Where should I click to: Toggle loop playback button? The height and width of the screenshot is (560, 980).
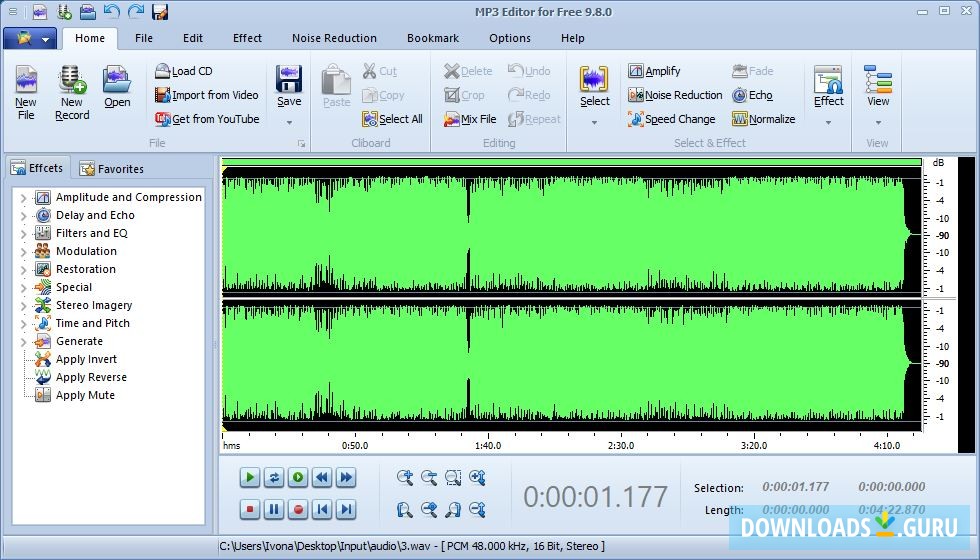[274, 478]
